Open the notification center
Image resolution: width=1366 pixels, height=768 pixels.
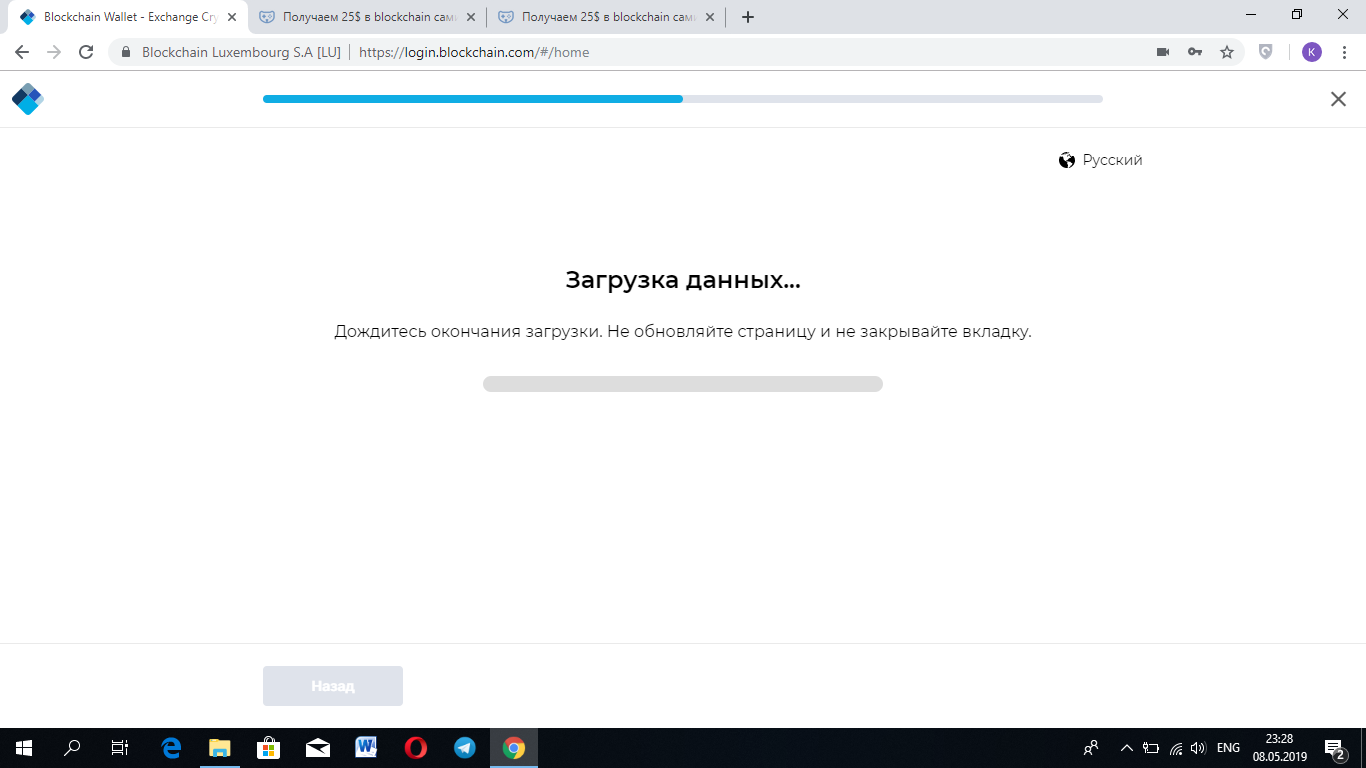coord(1334,748)
